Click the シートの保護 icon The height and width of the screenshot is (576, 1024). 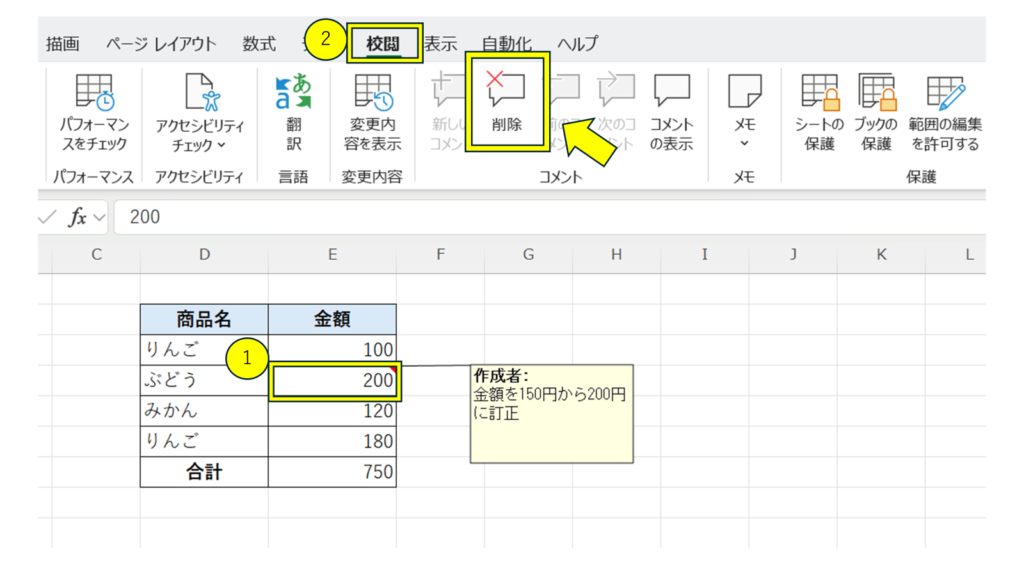[819, 97]
